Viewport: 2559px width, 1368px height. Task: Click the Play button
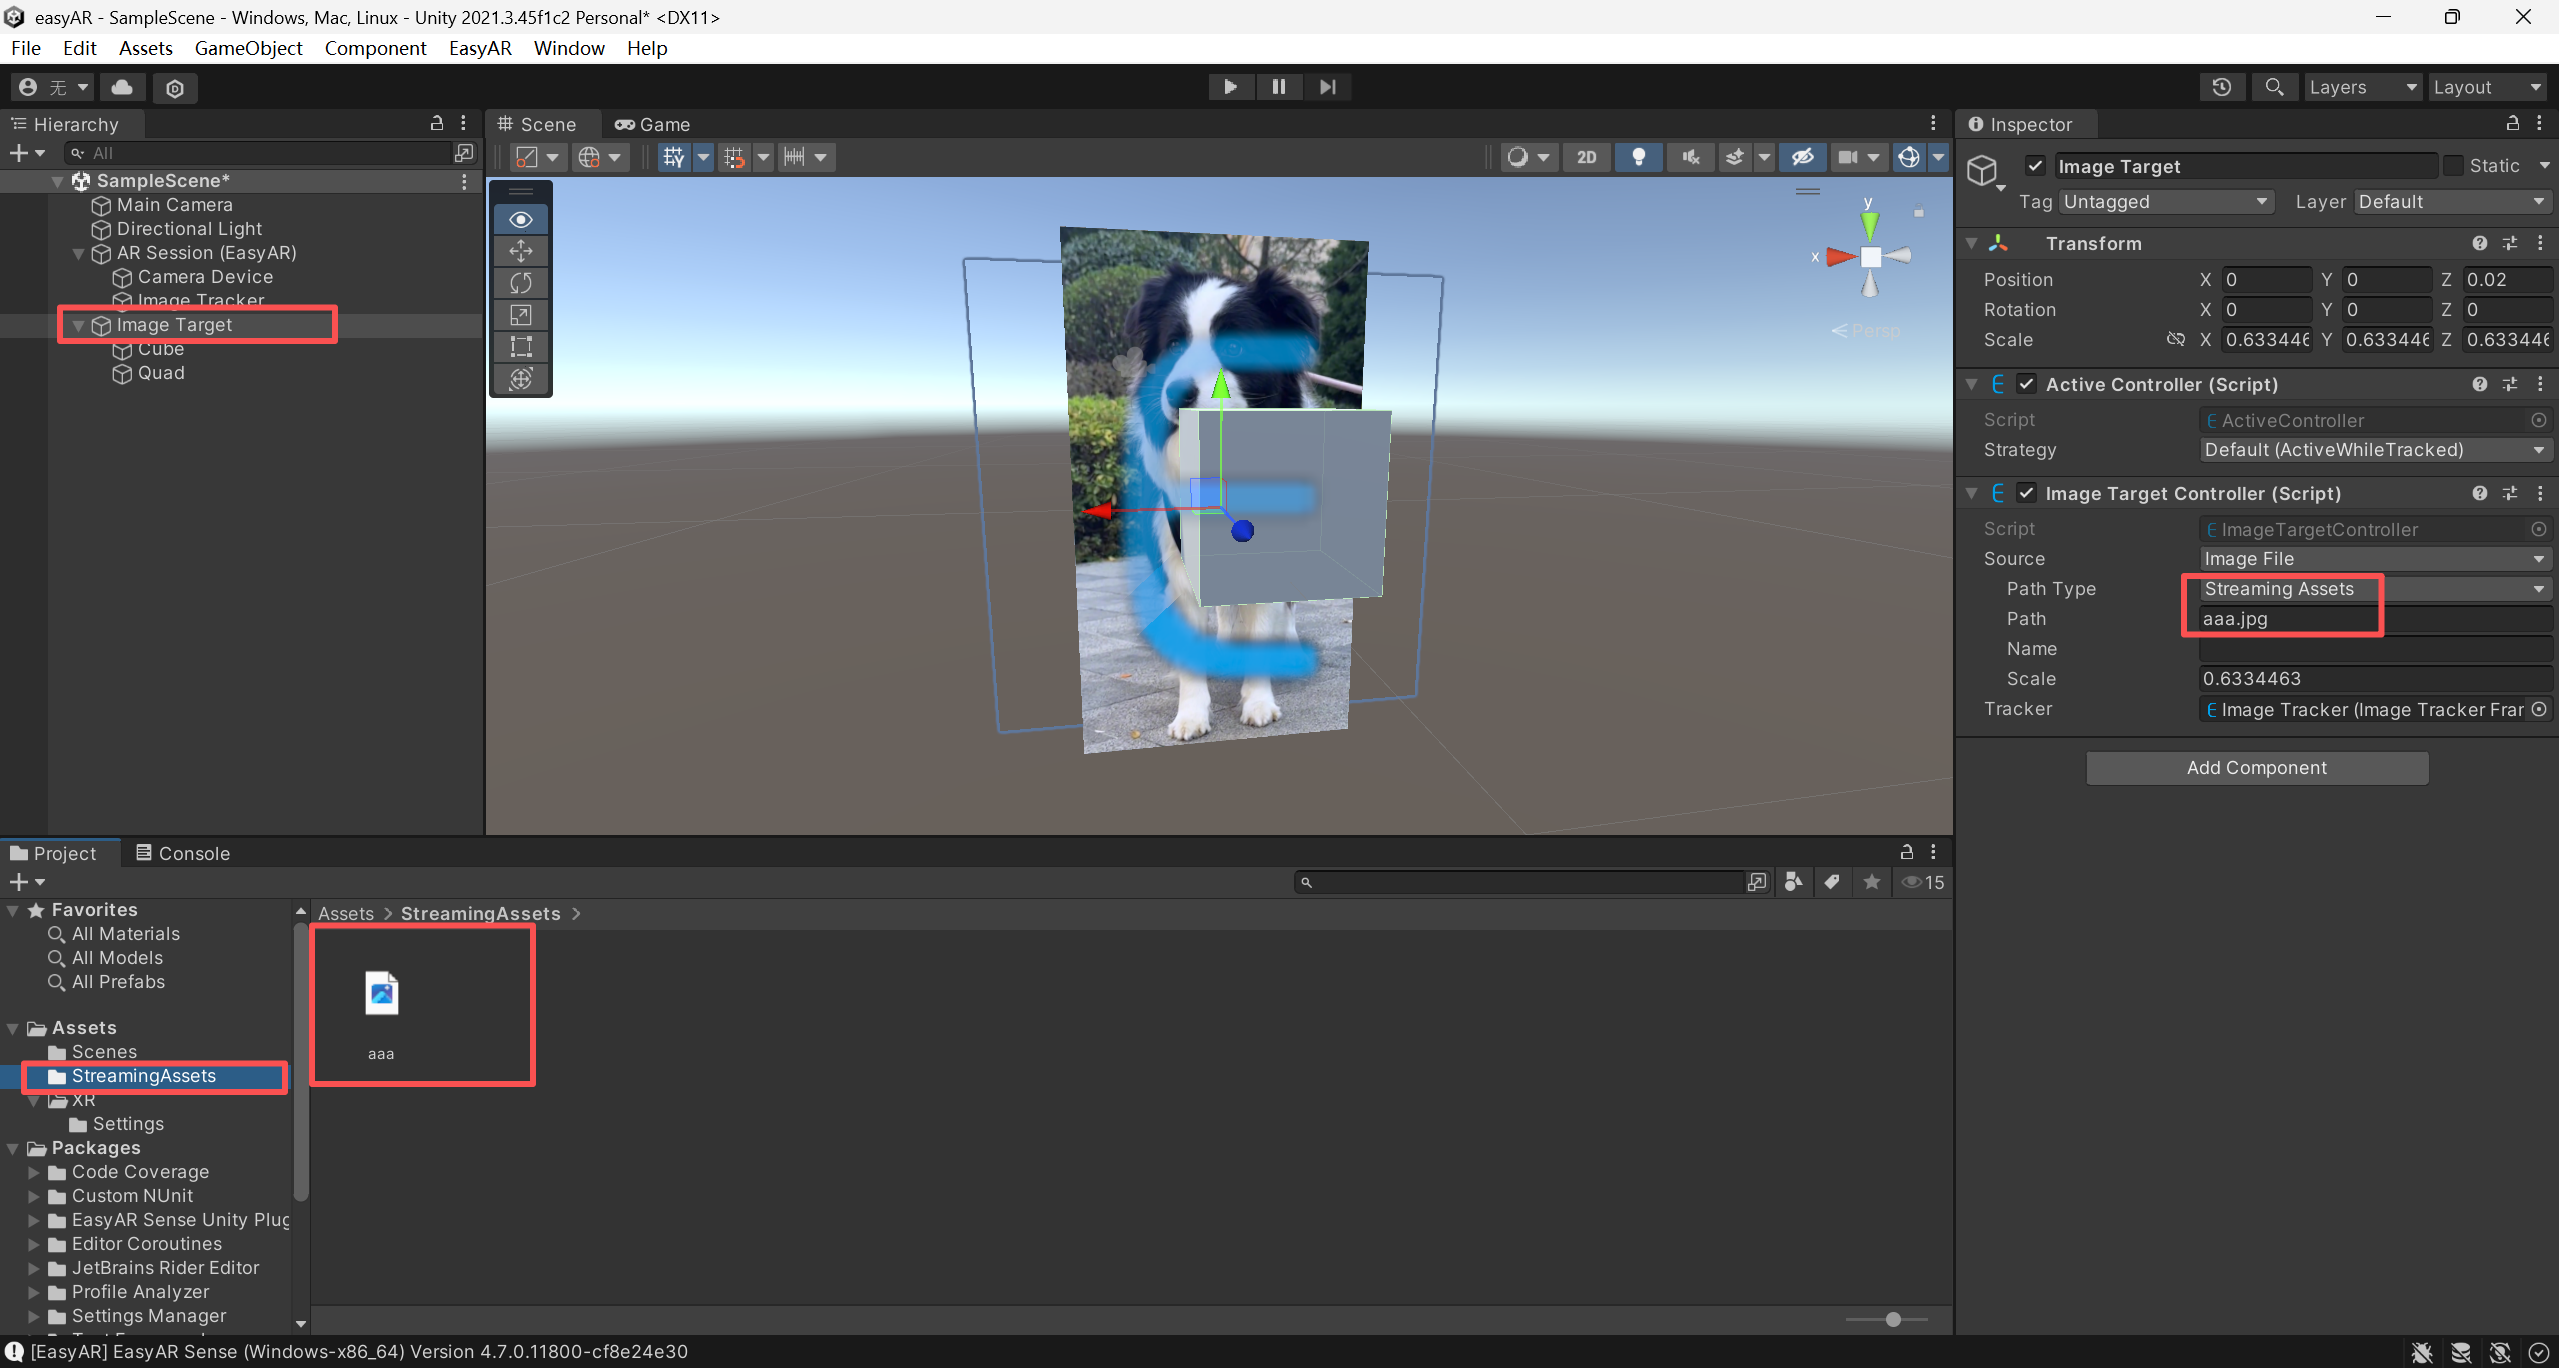pyautogui.click(x=1230, y=87)
